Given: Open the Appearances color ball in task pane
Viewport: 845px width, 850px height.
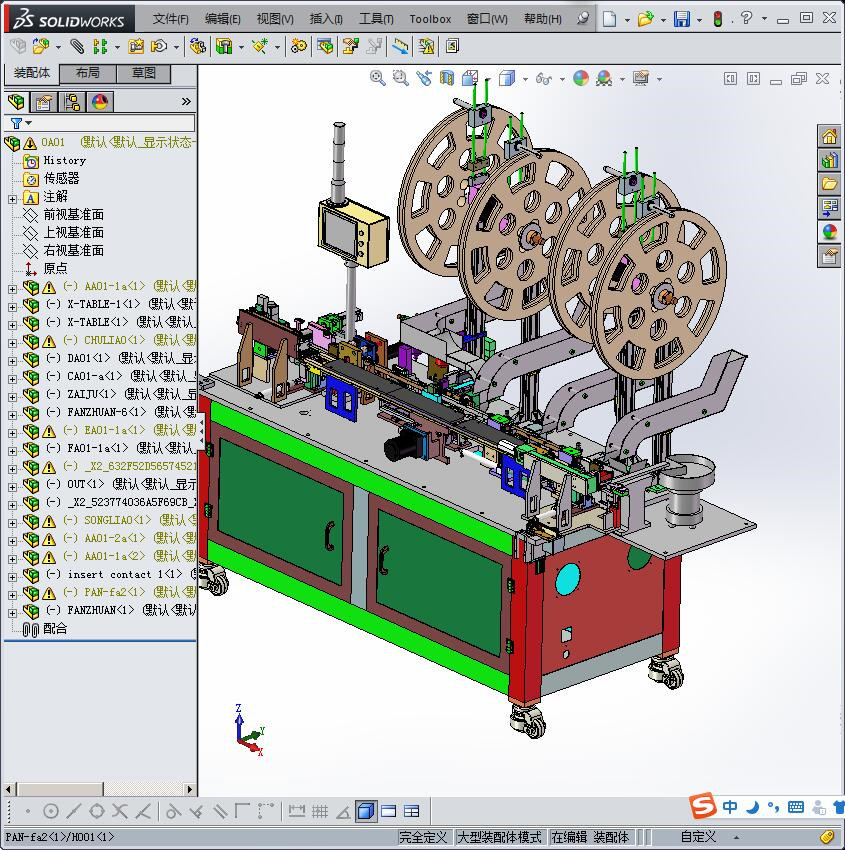Looking at the screenshot, I should point(829,232).
